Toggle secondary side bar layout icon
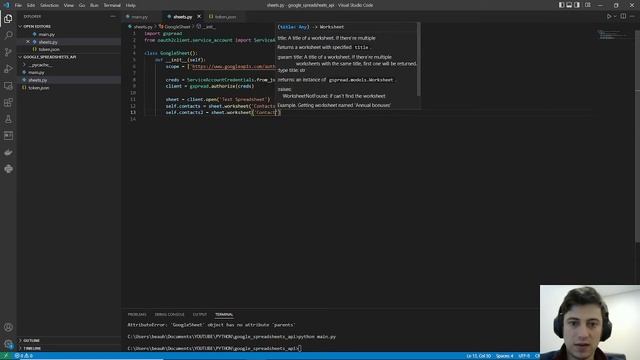Screen dimensions: 640x360 (577, 5)
